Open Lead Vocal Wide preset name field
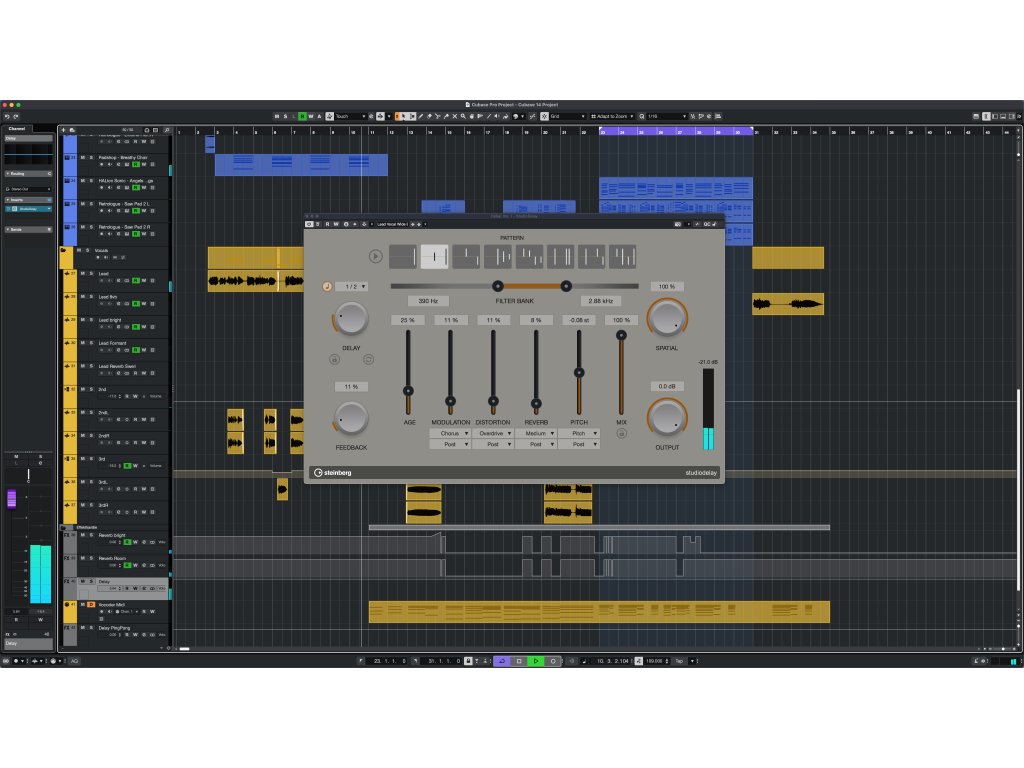Screen dimensions: 1024x768 pyautogui.click(x=392, y=224)
